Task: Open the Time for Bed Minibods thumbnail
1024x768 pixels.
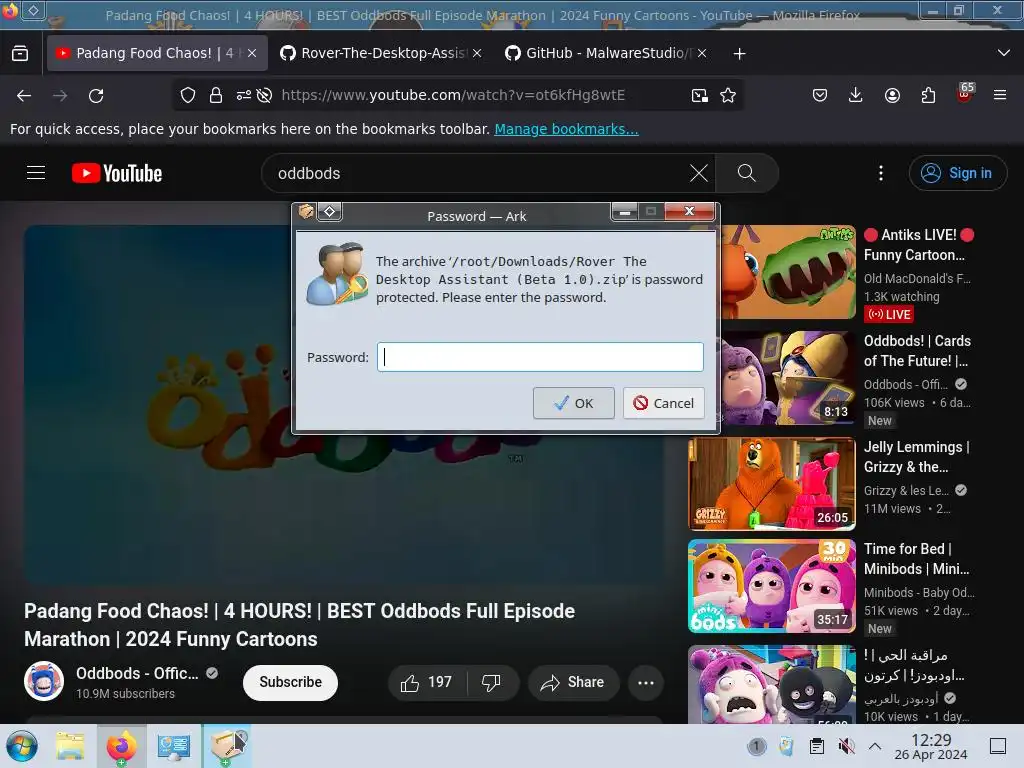Action: (771, 586)
